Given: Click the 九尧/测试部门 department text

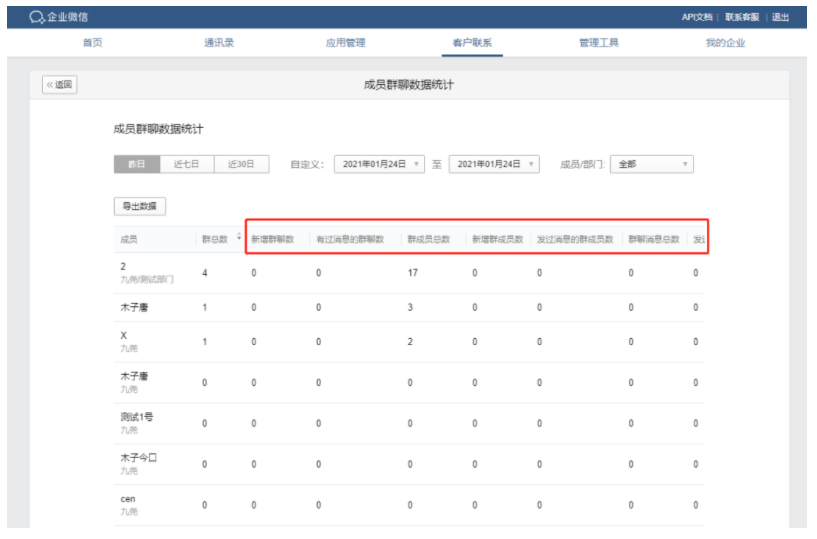Looking at the screenshot, I should point(147,279).
